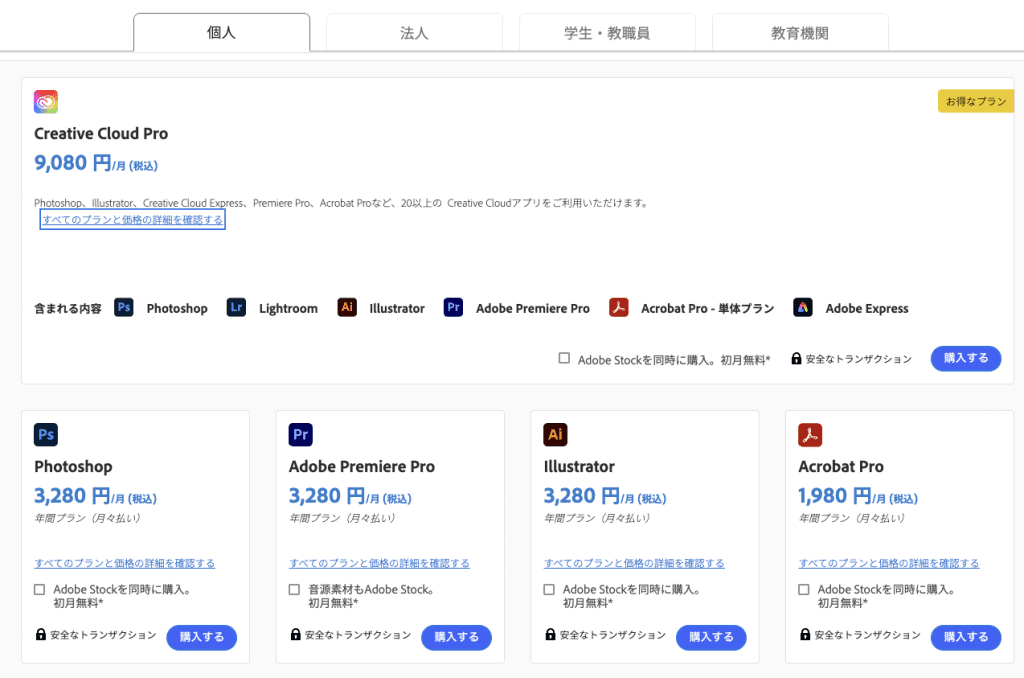Viewport: 1024px width, 678px height.
Task: Select the Premiere Pro card's Pr icon
Action: pyautogui.click(x=300, y=434)
